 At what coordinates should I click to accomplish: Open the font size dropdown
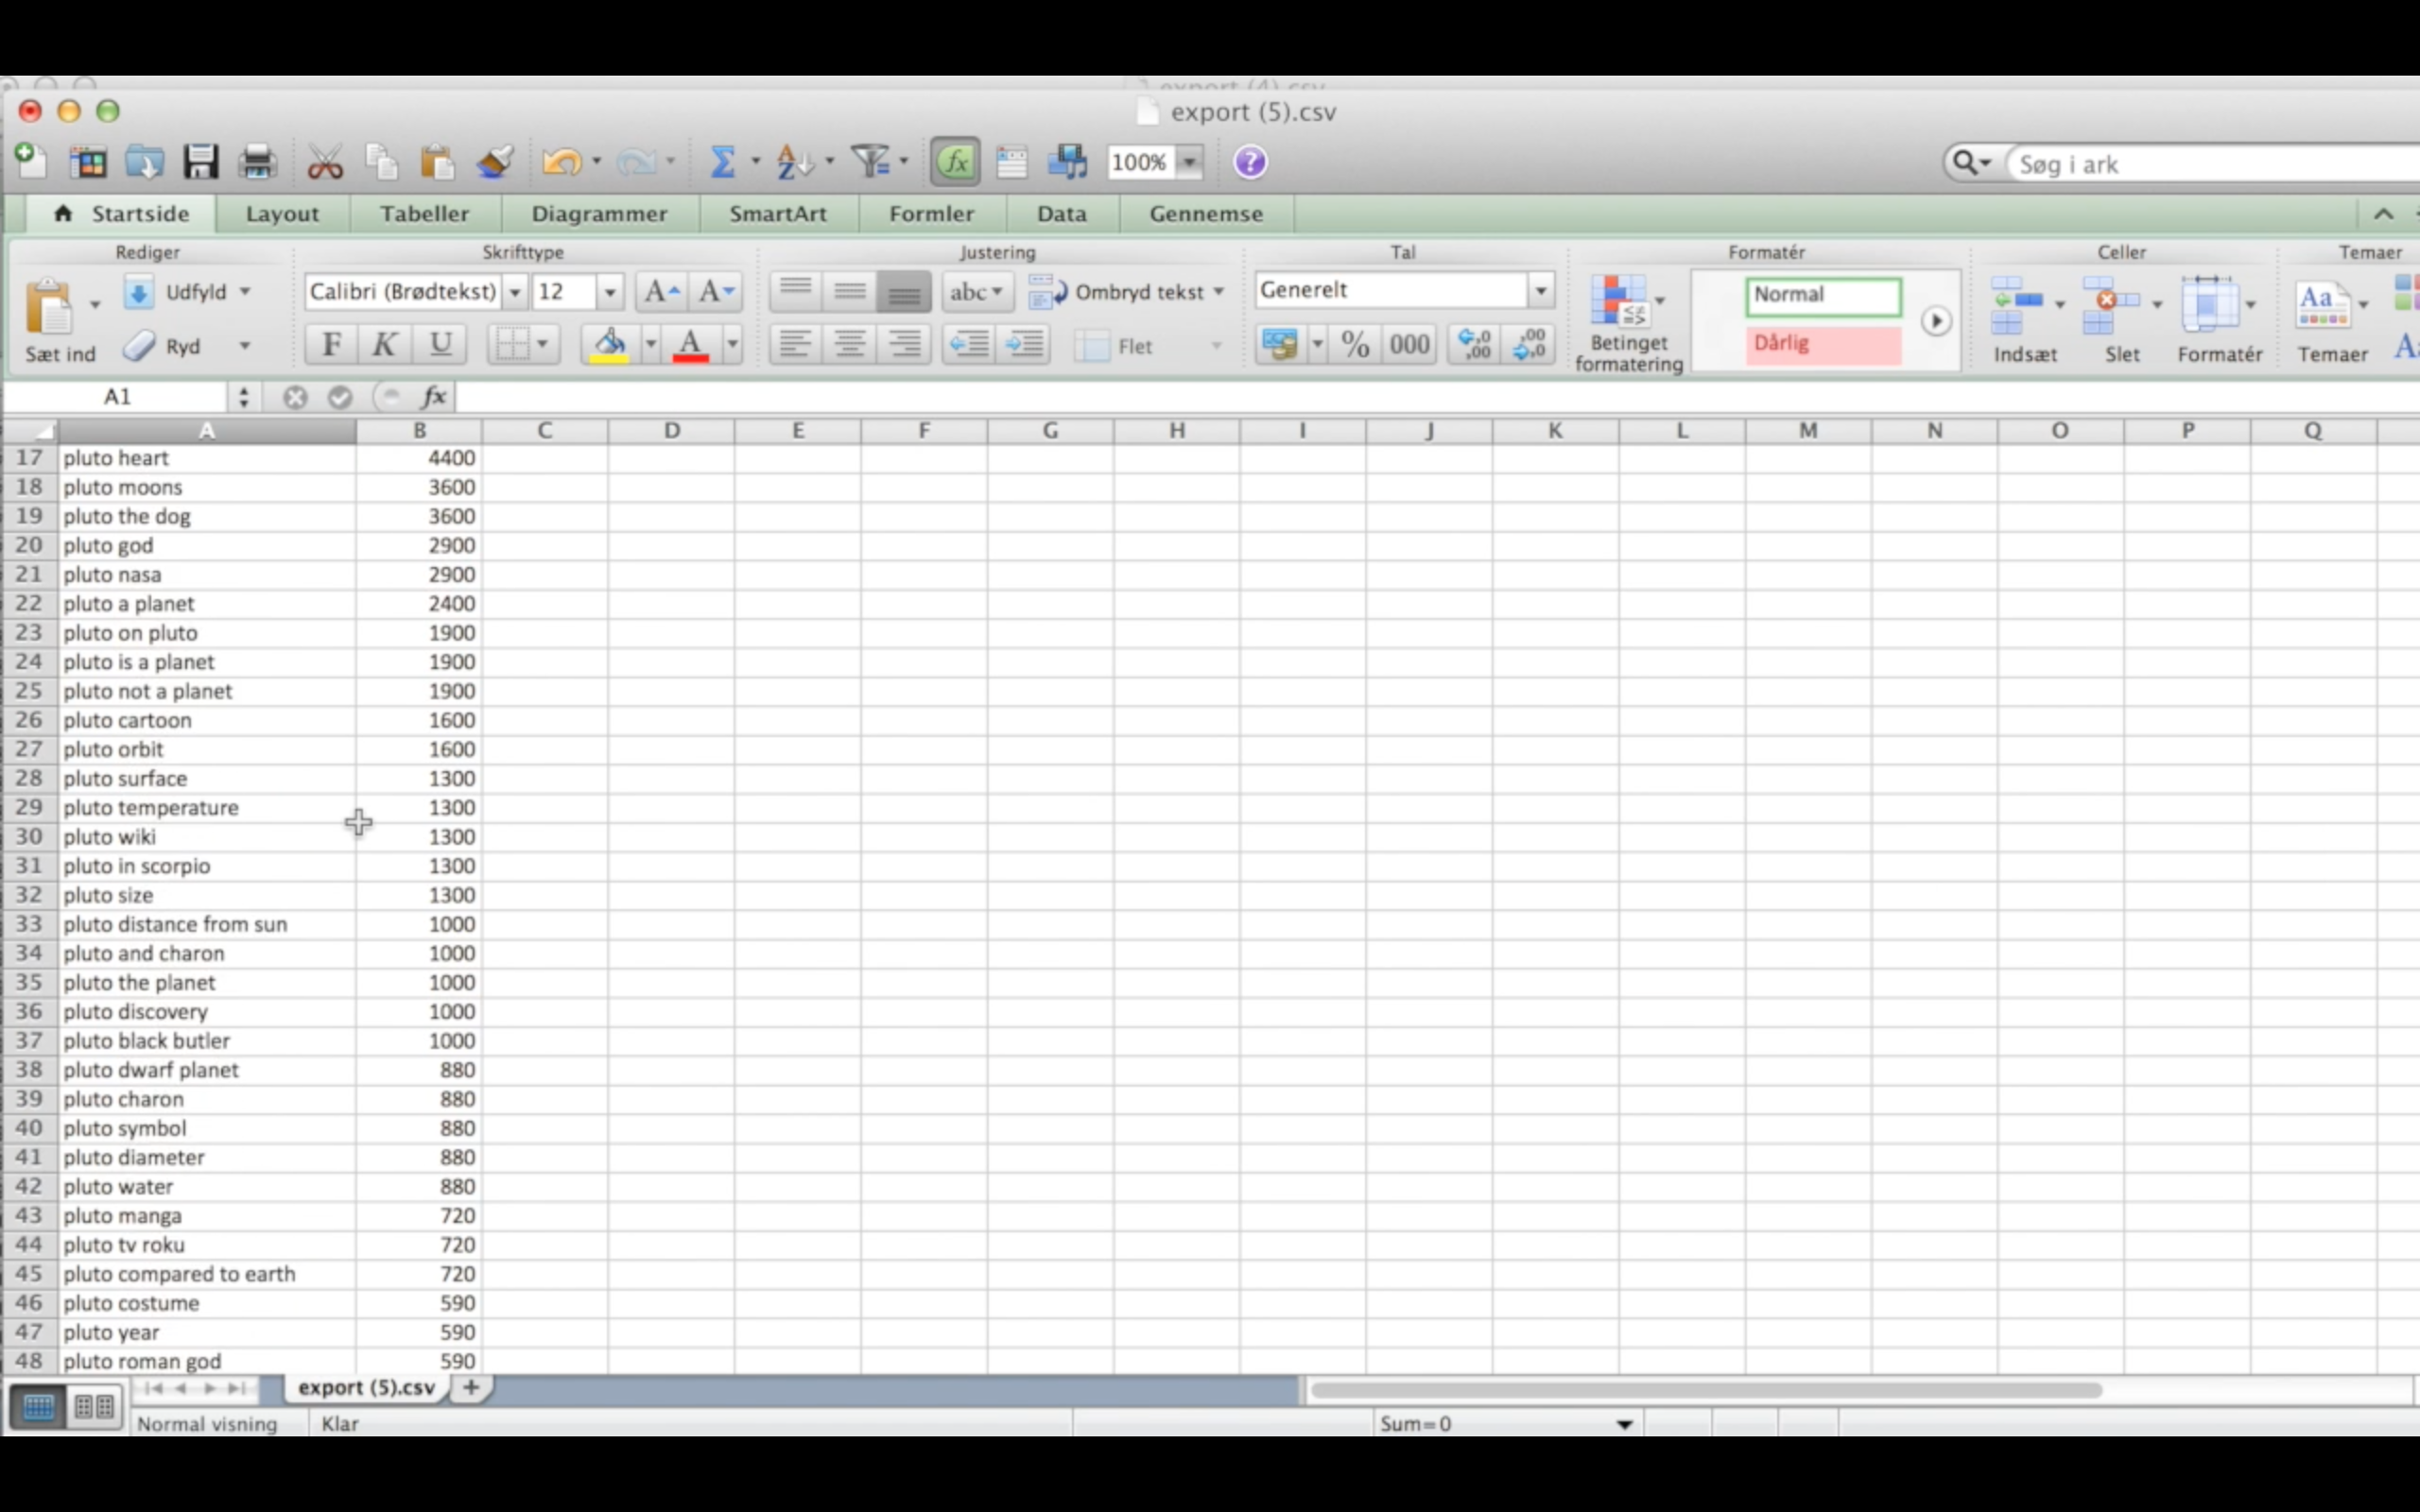pyautogui.click(x=609, y=292)
